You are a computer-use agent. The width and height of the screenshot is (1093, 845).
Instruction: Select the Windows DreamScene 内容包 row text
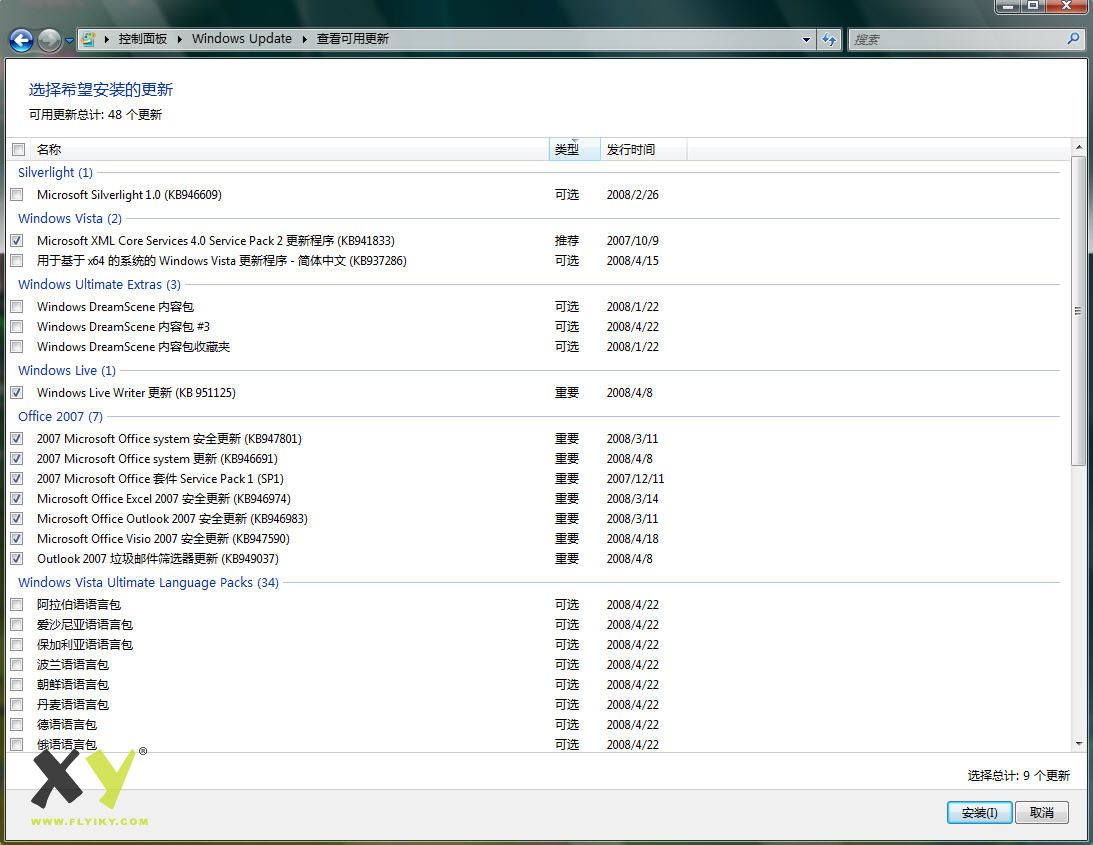[x=115, y=307]
